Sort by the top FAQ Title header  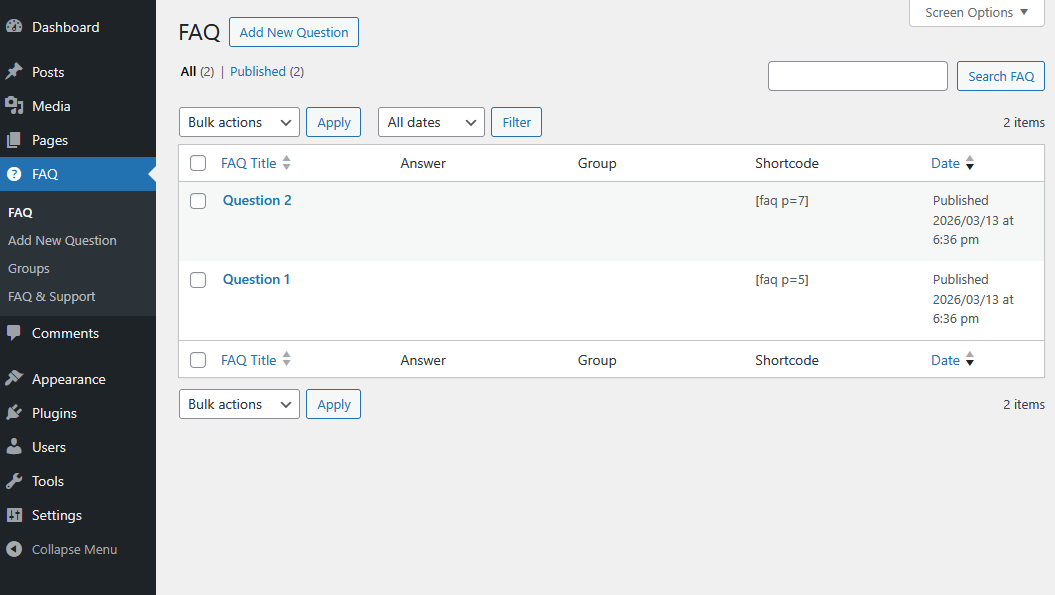[x=249, y=163]
